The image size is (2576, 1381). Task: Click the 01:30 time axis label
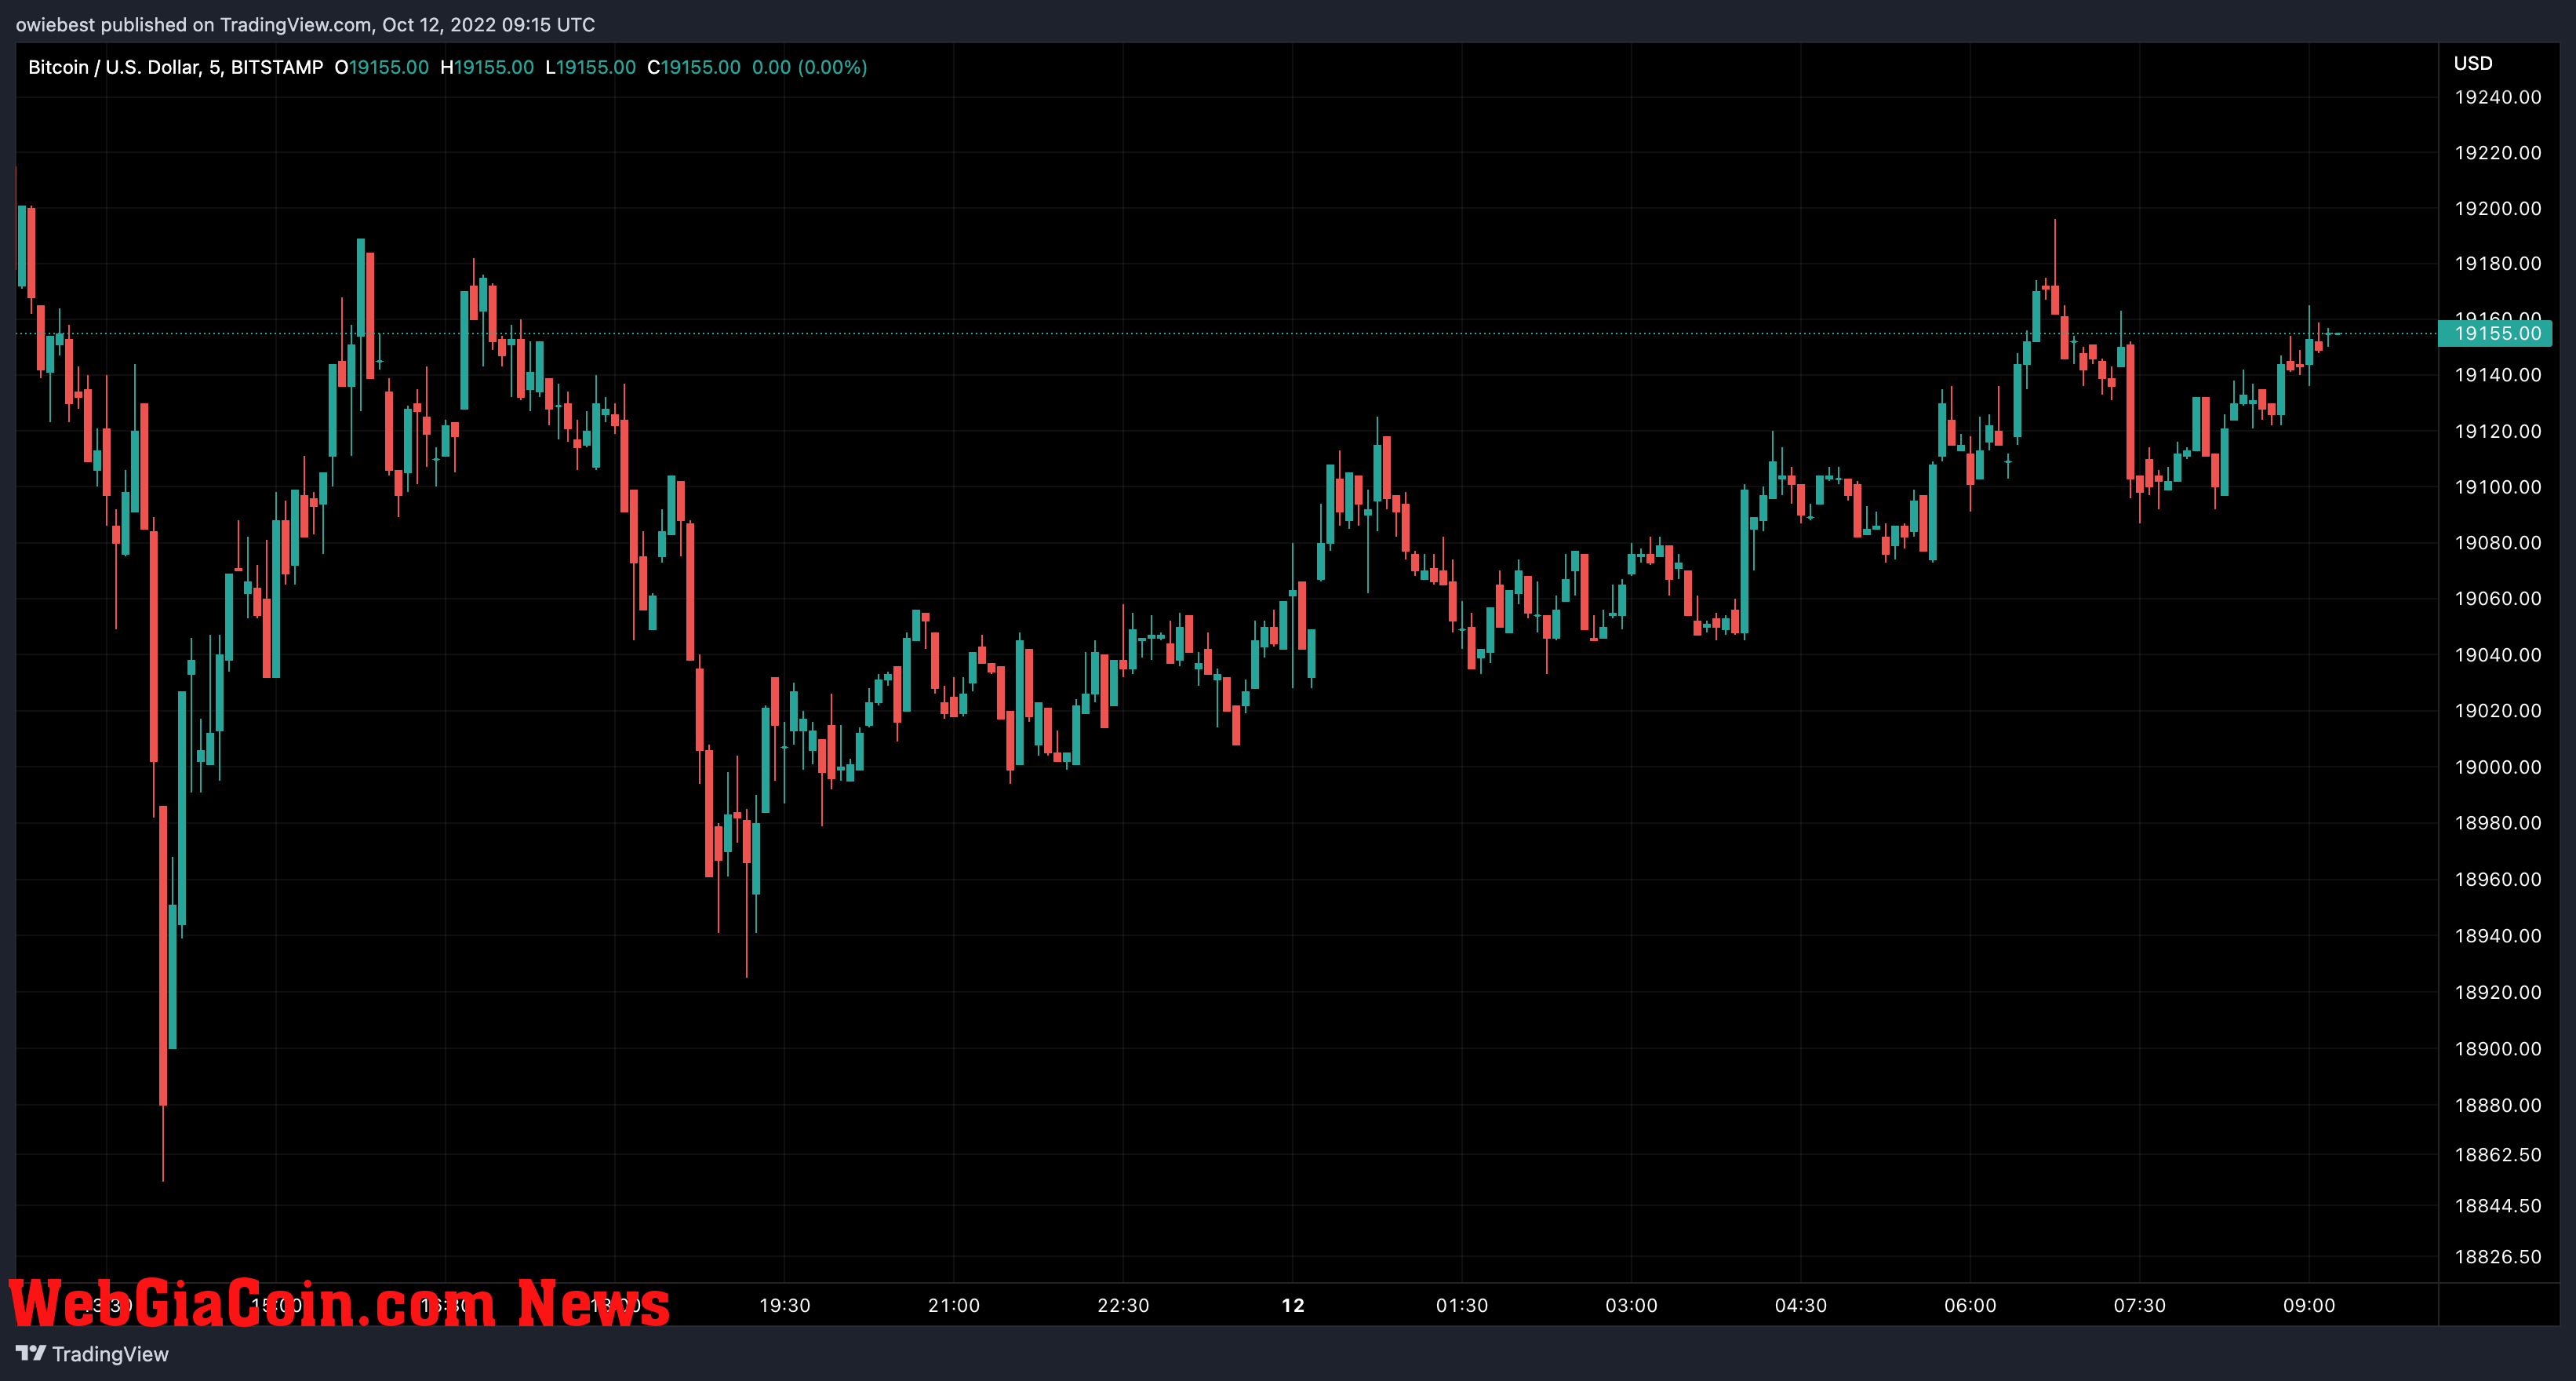click(1462, 1305)
